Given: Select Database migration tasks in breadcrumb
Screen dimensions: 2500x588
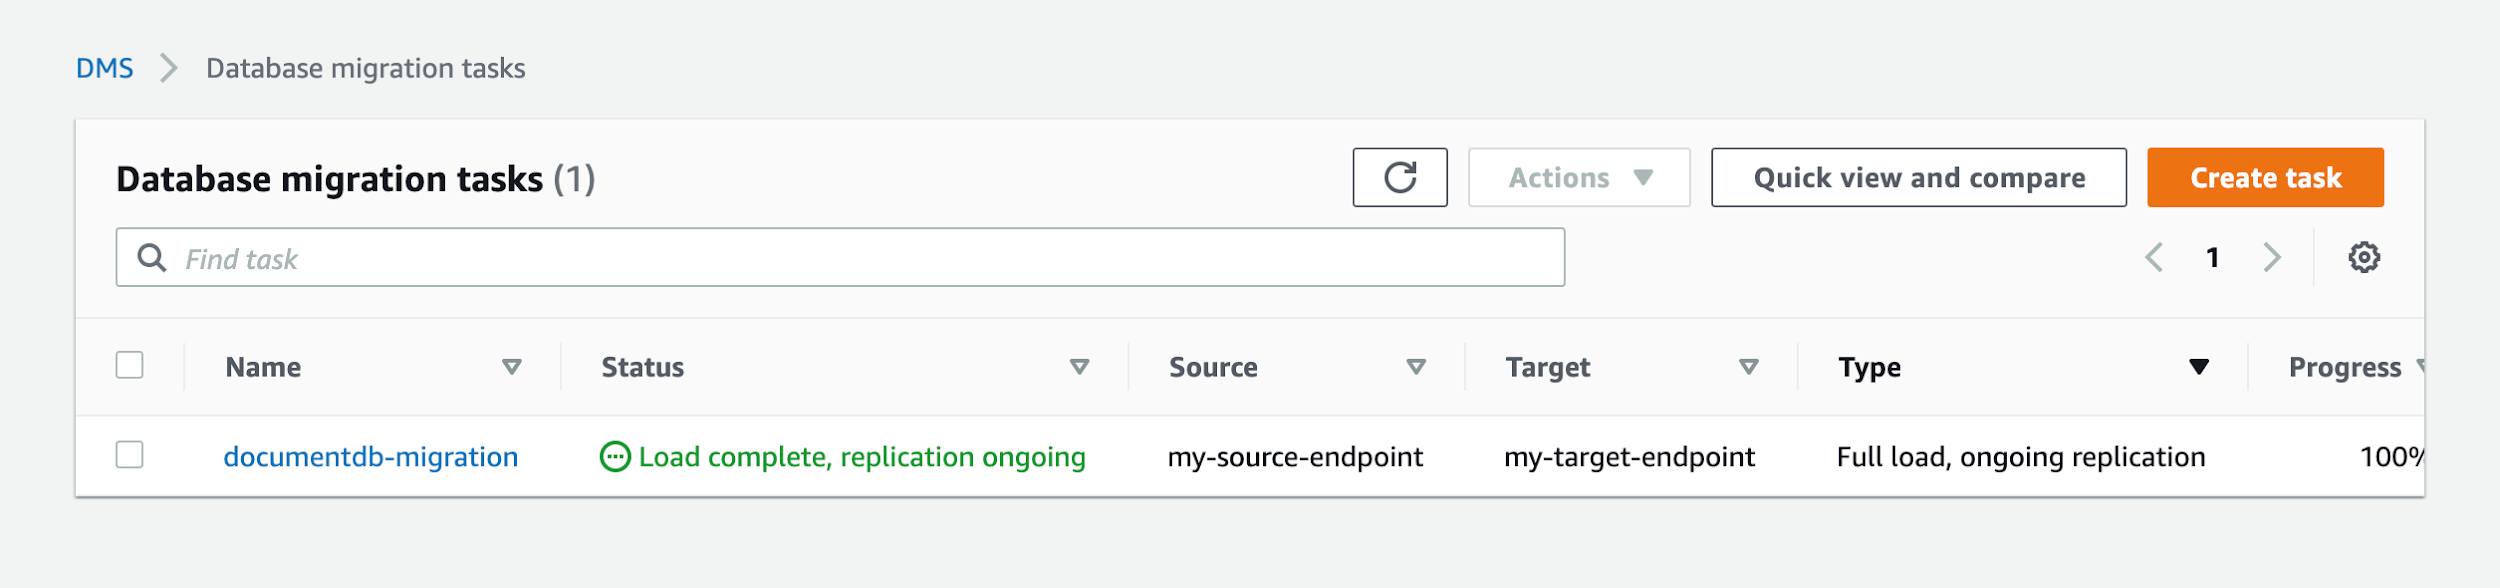Looking at the screenshot, I should pos(364,68).
